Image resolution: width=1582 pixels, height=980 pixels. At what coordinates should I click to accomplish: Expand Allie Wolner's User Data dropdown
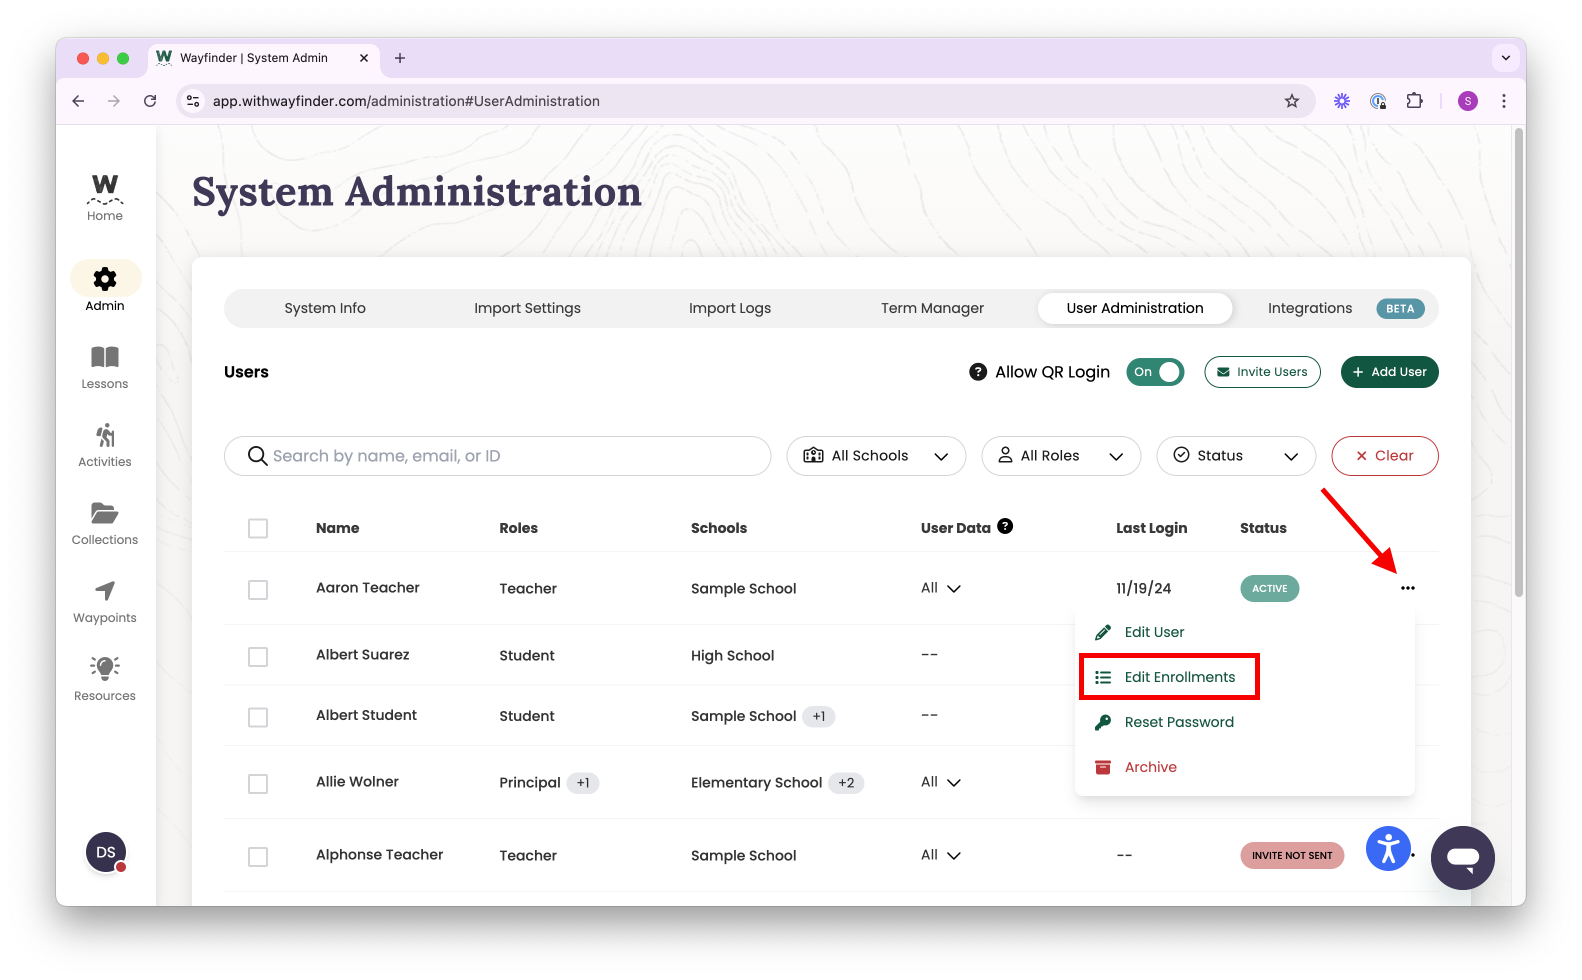(941, 782)
